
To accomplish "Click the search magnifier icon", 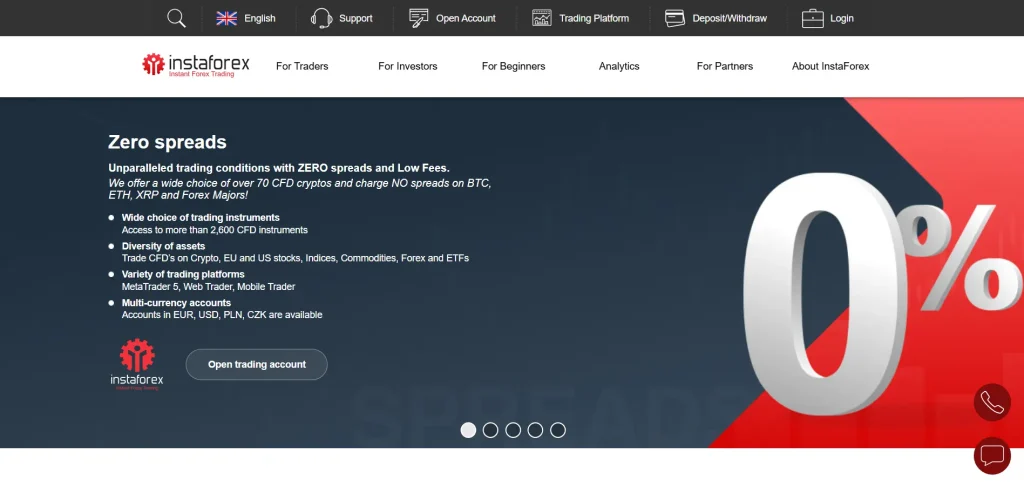I will click(x=176, y=18).
